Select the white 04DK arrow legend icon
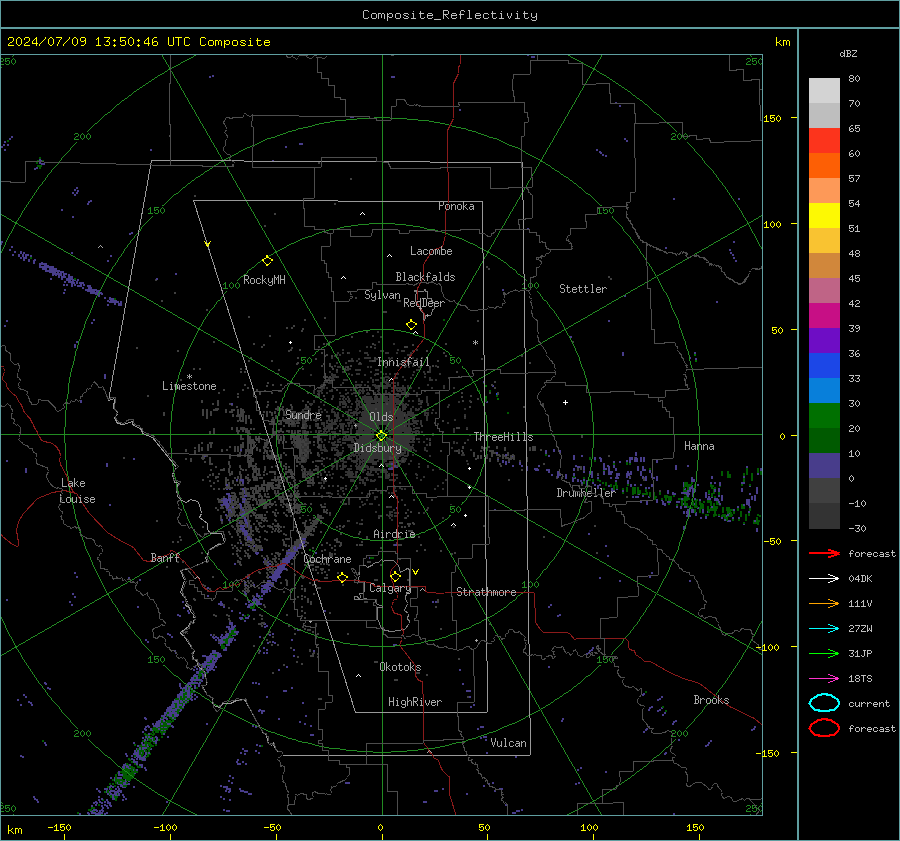900x841 pixels. [824, 579]
